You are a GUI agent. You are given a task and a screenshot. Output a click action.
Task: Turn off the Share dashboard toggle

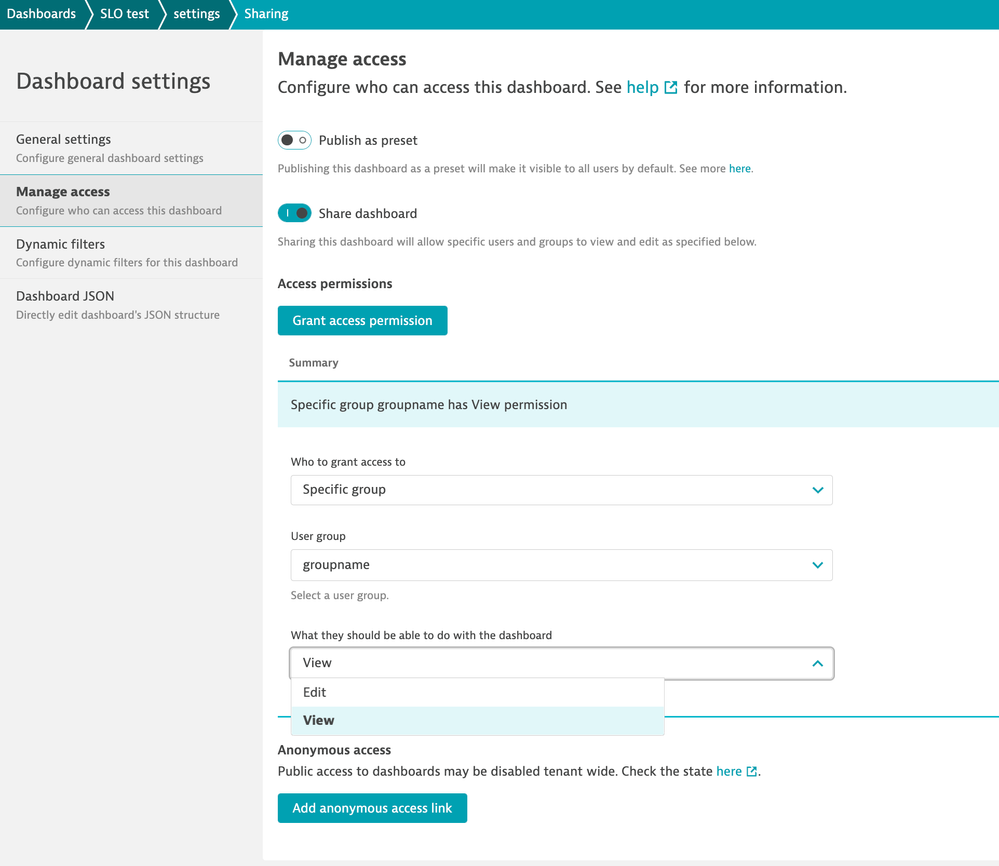point(294,213)
